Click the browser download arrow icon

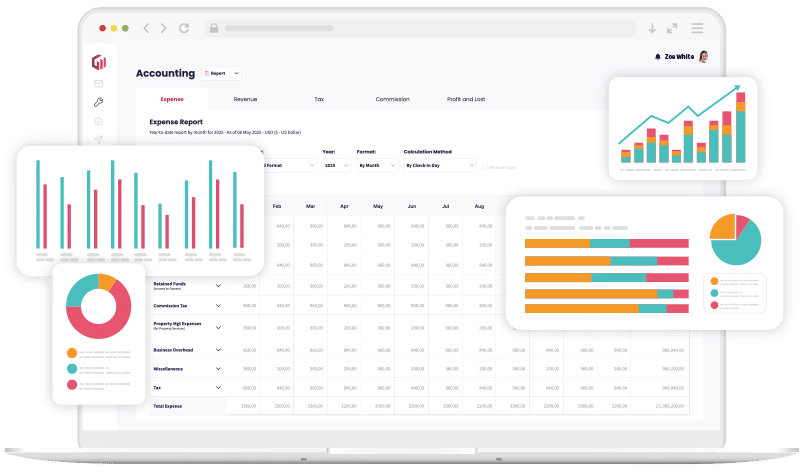point(652,28)
